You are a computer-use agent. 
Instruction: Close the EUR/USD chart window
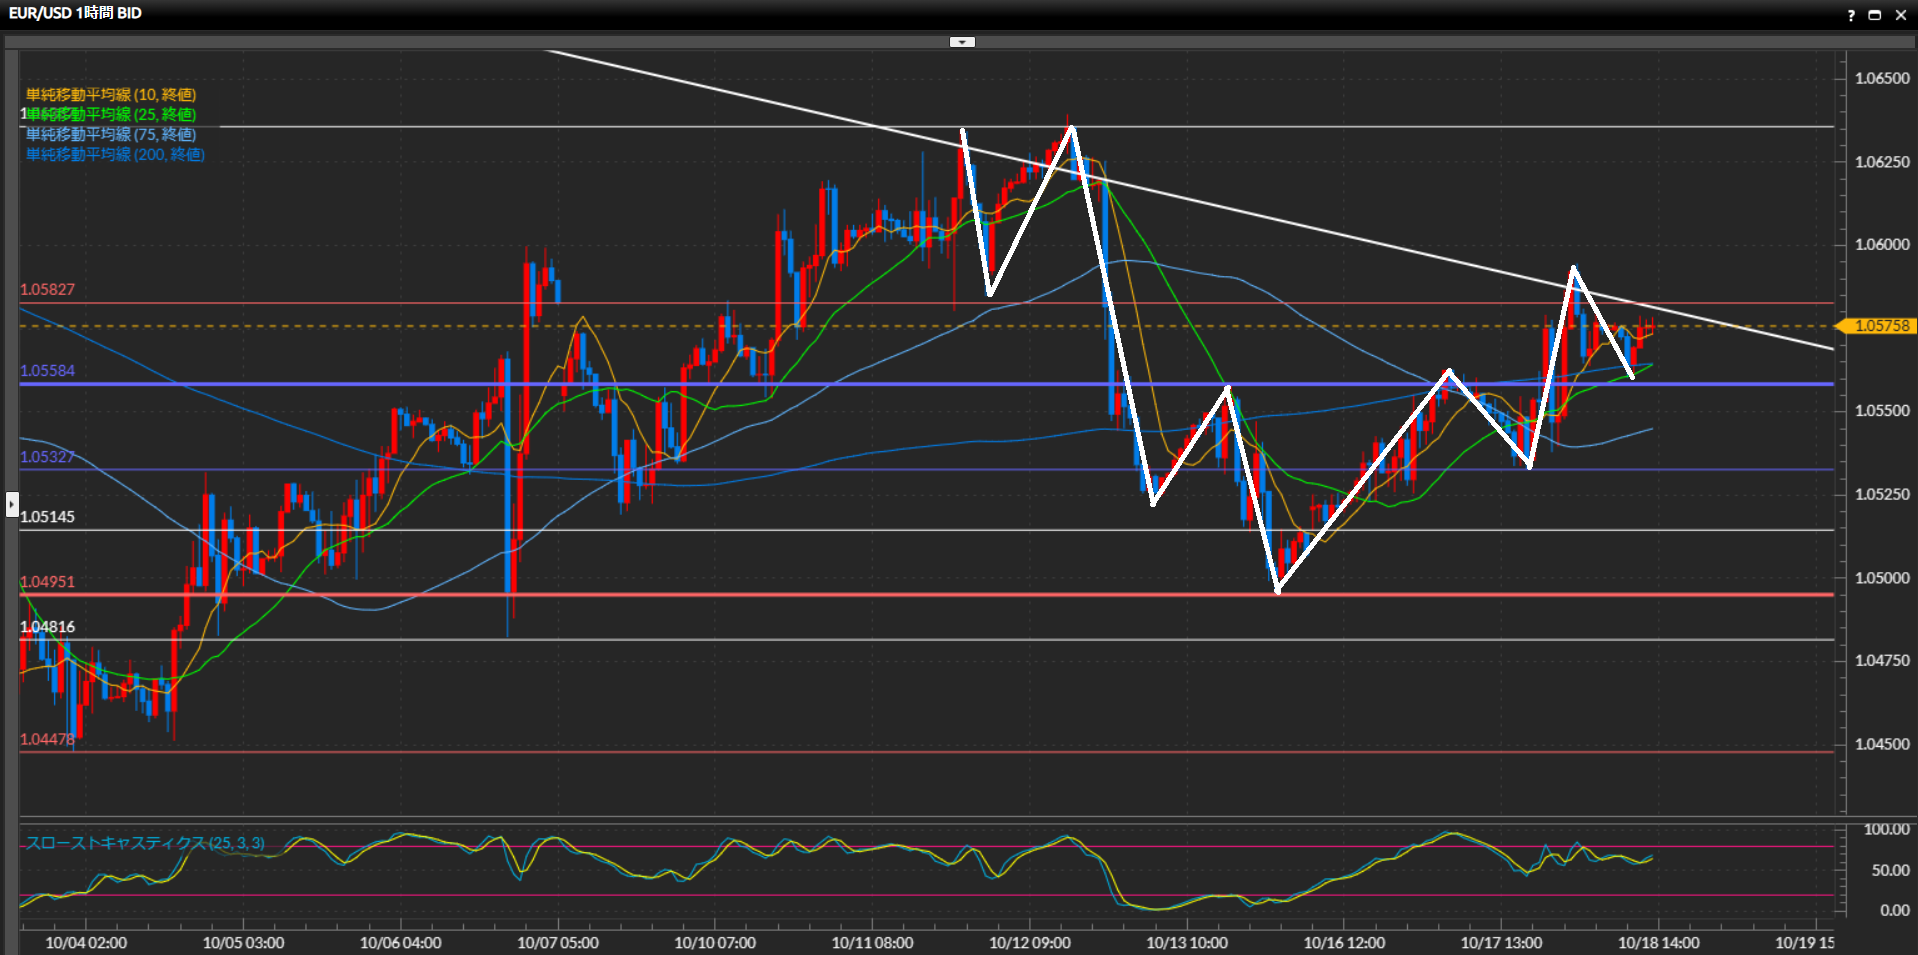pyautogui.click(x=1901, y=15)
